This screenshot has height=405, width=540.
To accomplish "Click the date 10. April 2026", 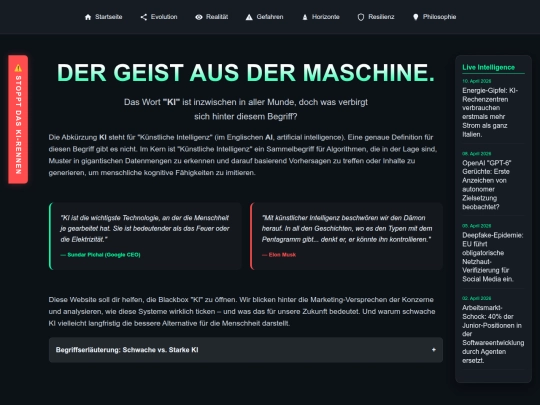I will coord(477,81).
